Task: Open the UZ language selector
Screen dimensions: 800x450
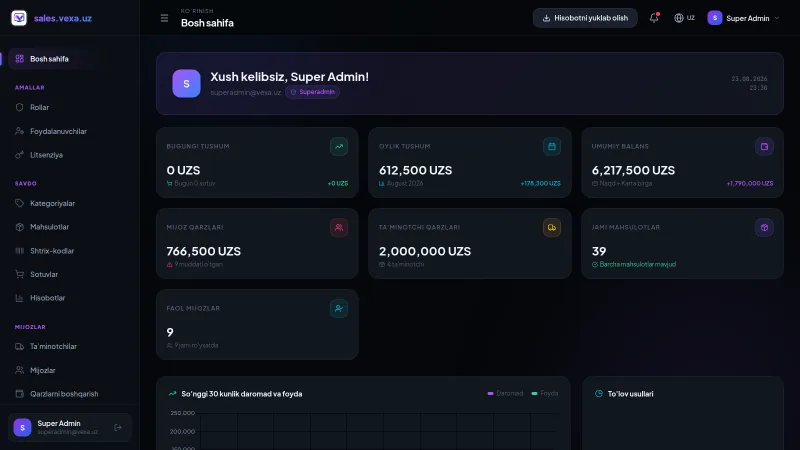Action: (x=684, y=18)
